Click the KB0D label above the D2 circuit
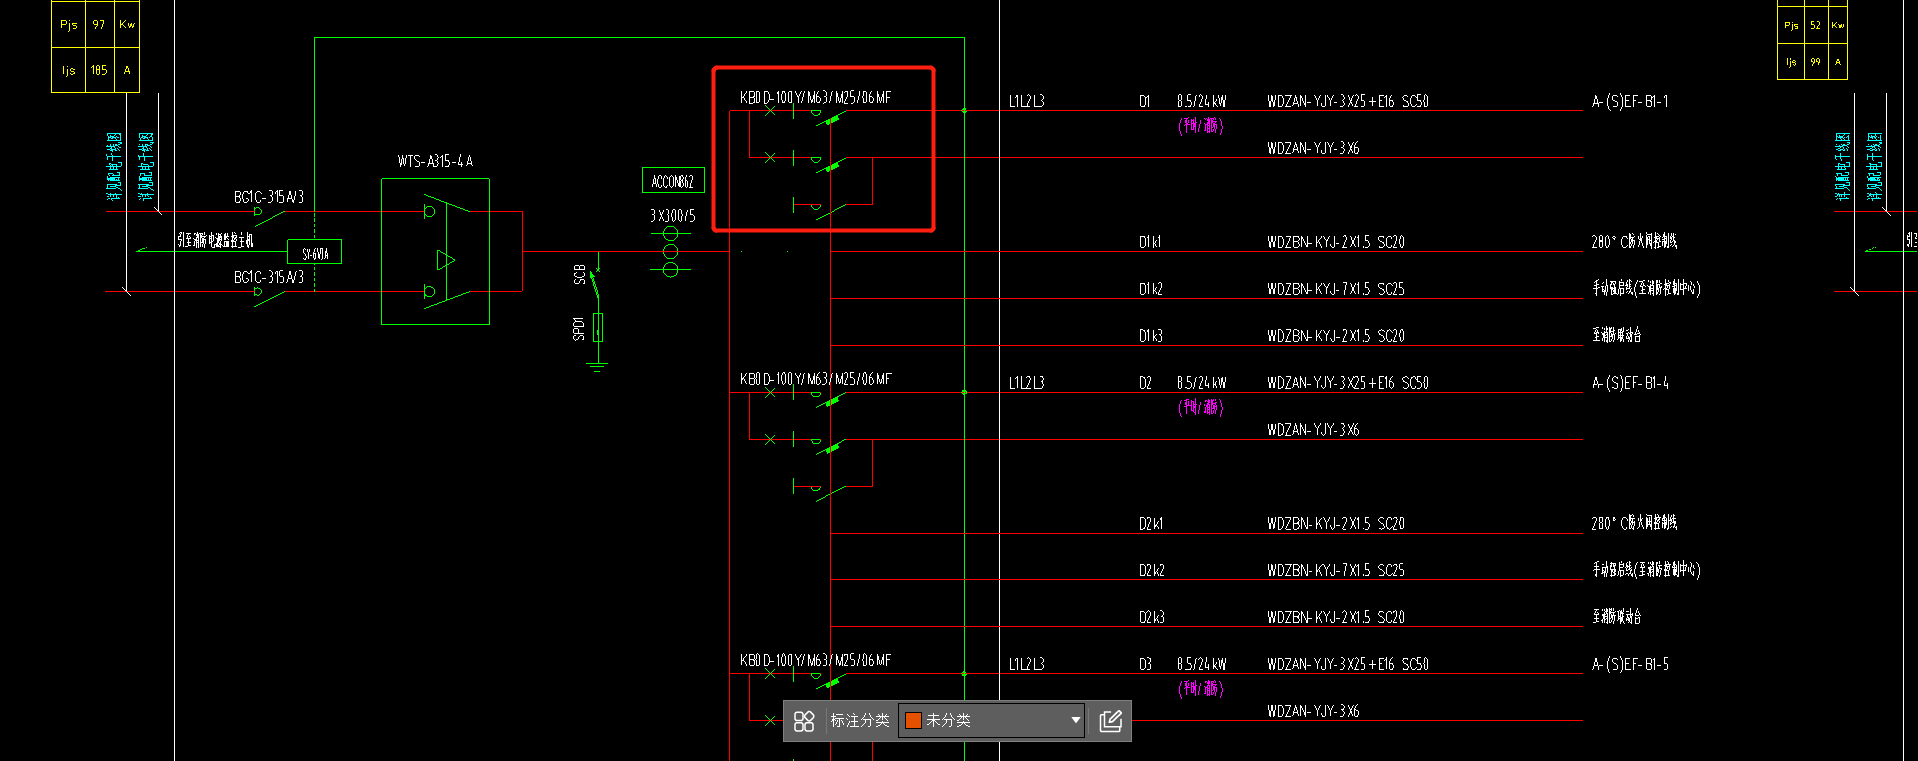The image size is (1918, 761). (x=815, y=379)
